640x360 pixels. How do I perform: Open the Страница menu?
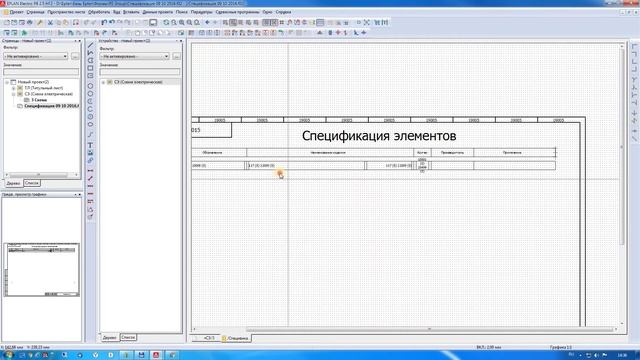click(x=36, y=12)
